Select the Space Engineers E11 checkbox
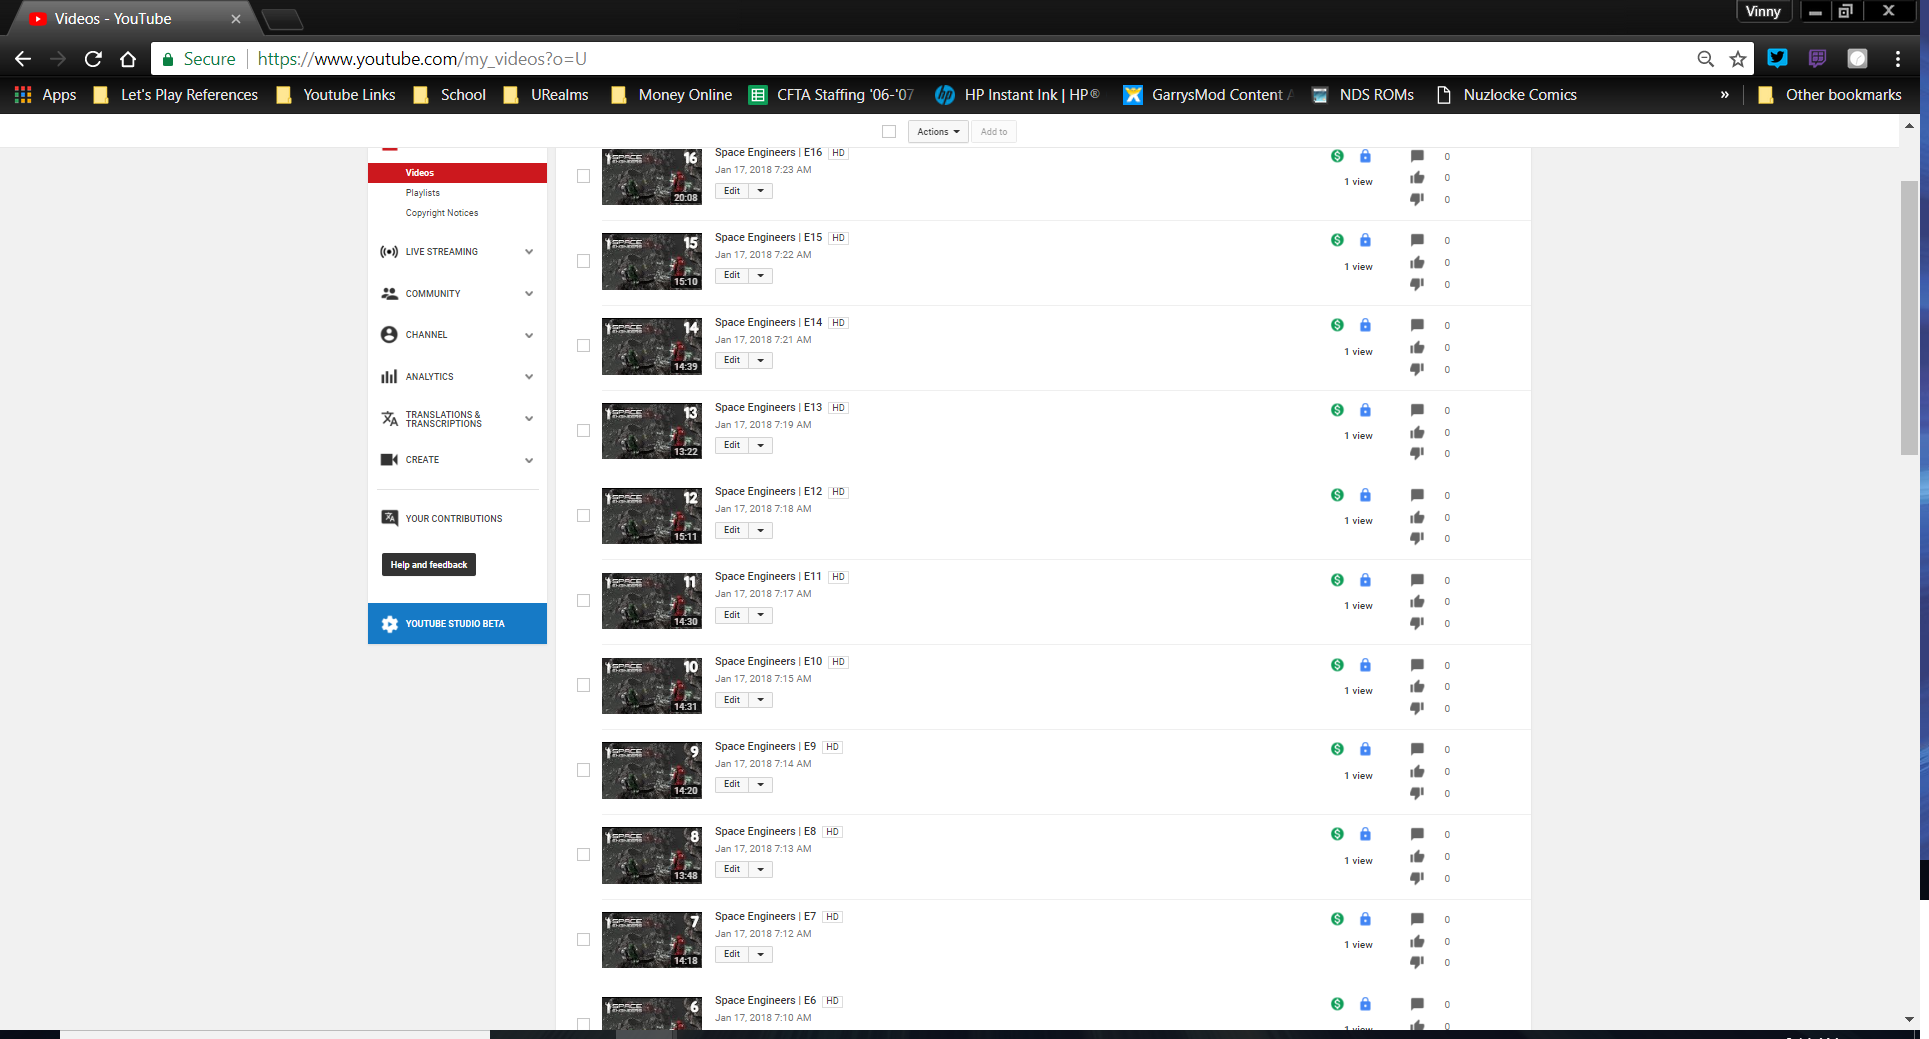This screenshot has height=1039, width=1929. click(x=583, y=601)
